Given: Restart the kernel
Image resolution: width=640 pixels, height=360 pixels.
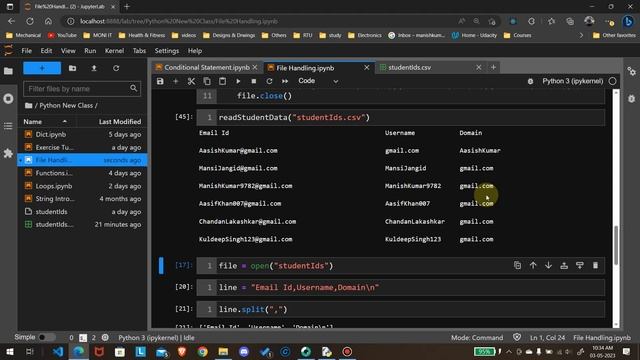Looking at the screenshot, I should (x=269, y=81).
